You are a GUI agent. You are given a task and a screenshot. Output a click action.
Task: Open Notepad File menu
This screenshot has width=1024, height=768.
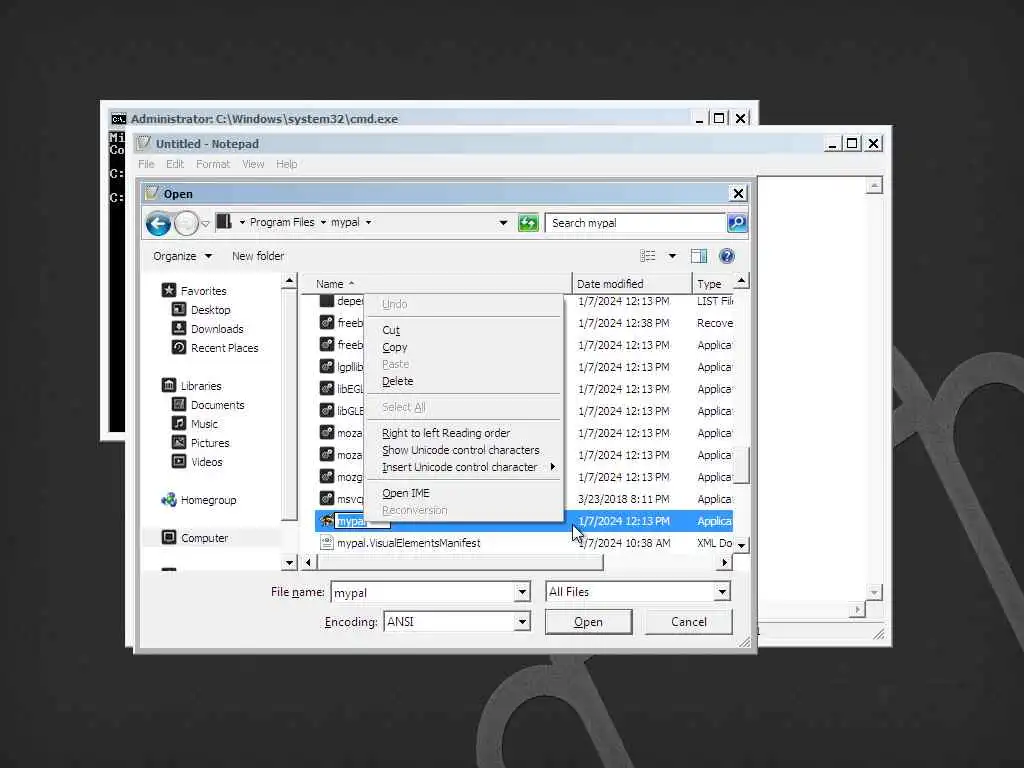coord(146,165)
